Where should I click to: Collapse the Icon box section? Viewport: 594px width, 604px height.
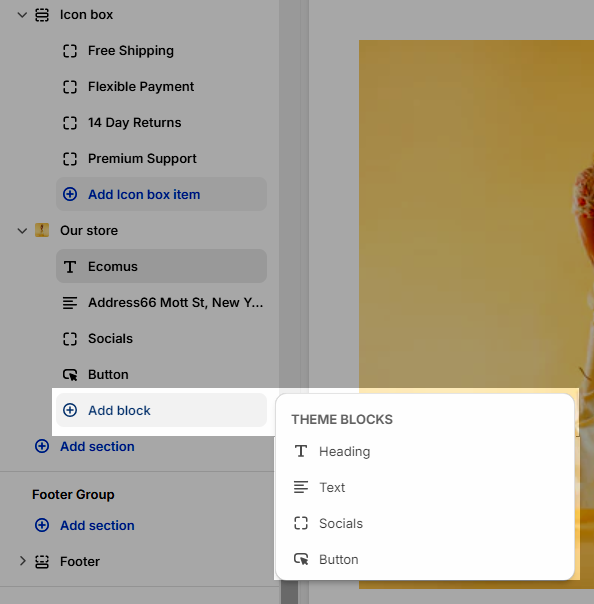tap(22, 15)
